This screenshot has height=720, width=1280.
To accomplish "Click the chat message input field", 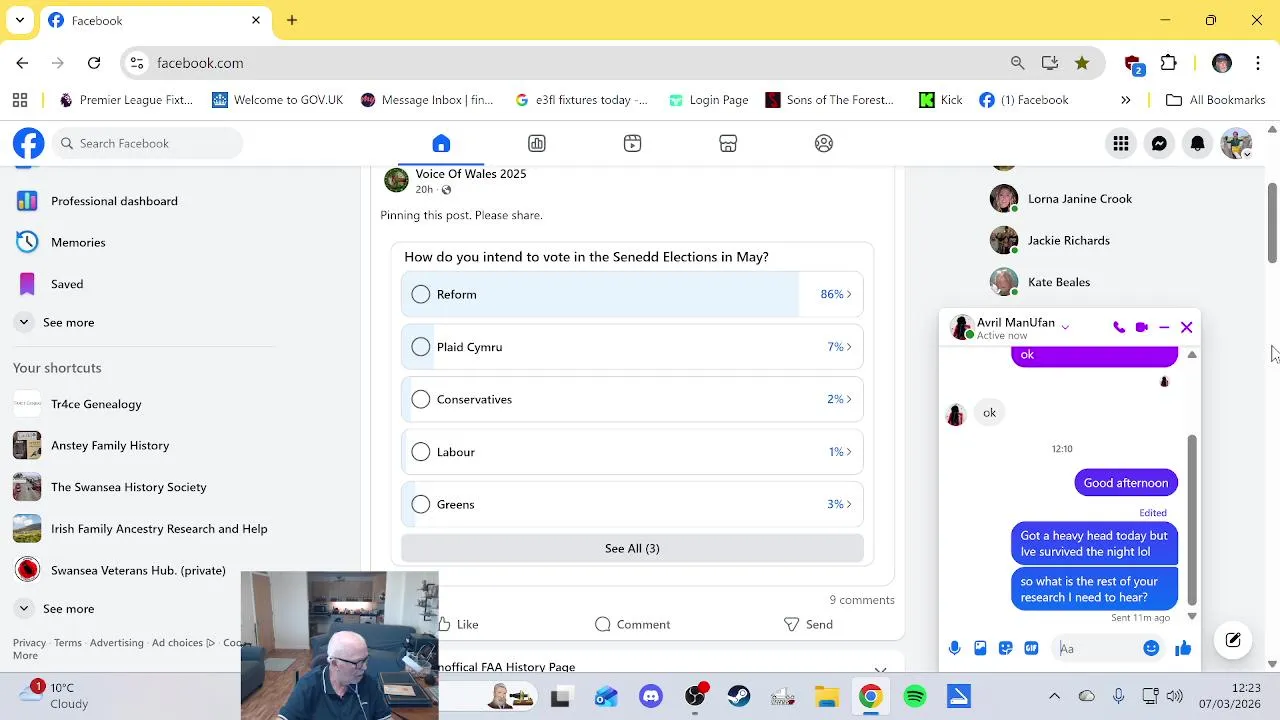I will point(1097,649).
